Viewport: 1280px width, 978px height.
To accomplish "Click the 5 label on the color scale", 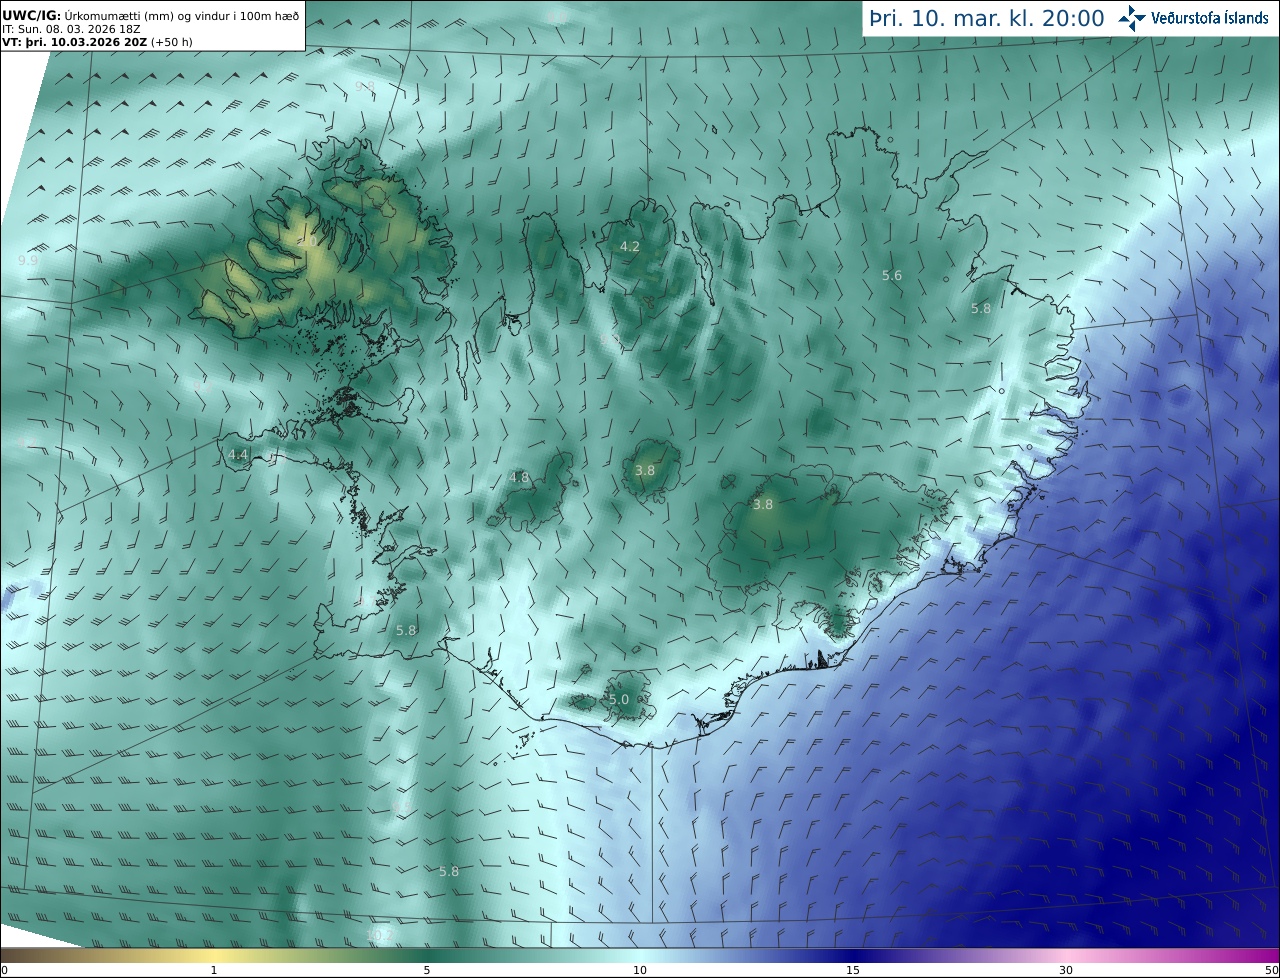I will pos(427,970).
